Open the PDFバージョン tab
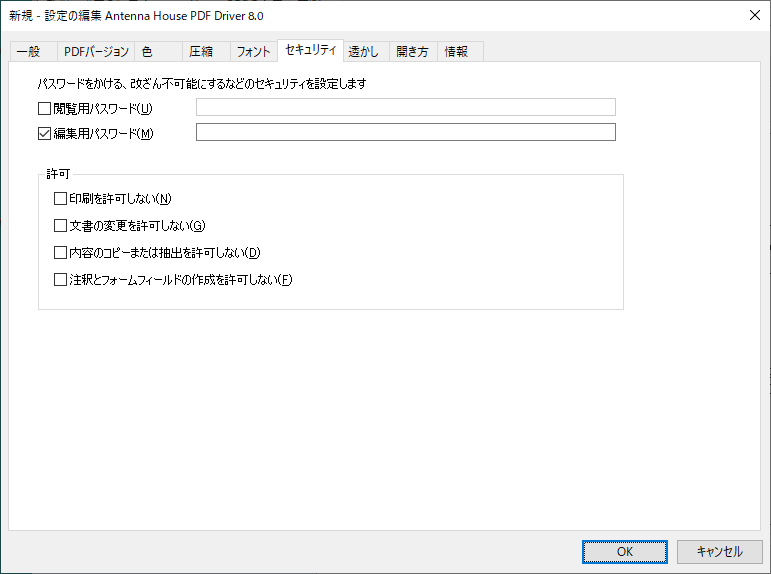The image size is (771, 574). coord(96,52)
